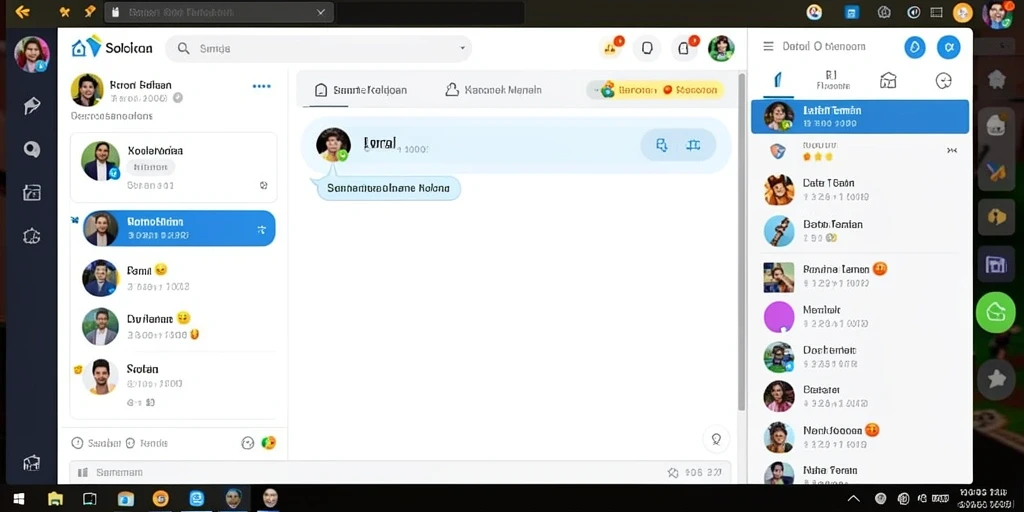Open the white contact card with green avatar
The height and width of the screenshot is (512, 1024).
click(174, 167)
